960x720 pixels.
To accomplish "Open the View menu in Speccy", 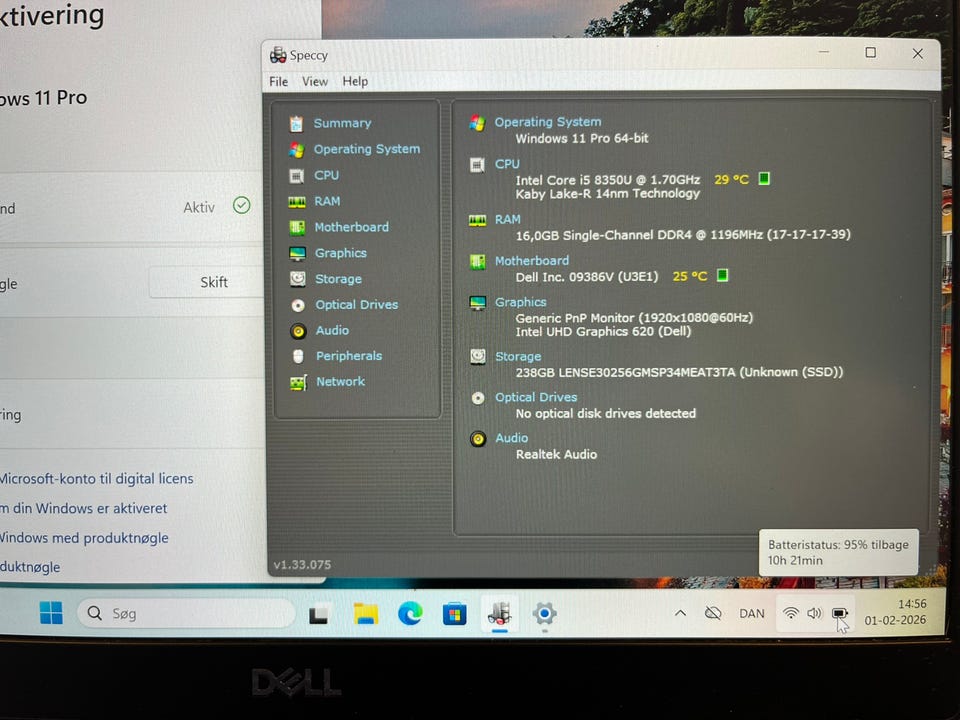I will pyautogui.click(x=315, y=81).
